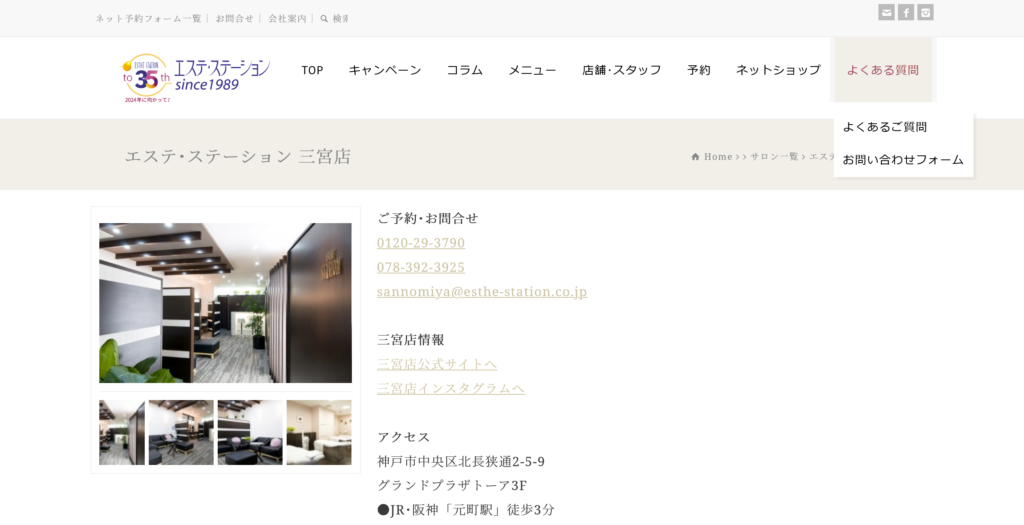Open 会社案内 in the top bar
Viewport: 1024px width, 525px height.
(x=287, y=19)
